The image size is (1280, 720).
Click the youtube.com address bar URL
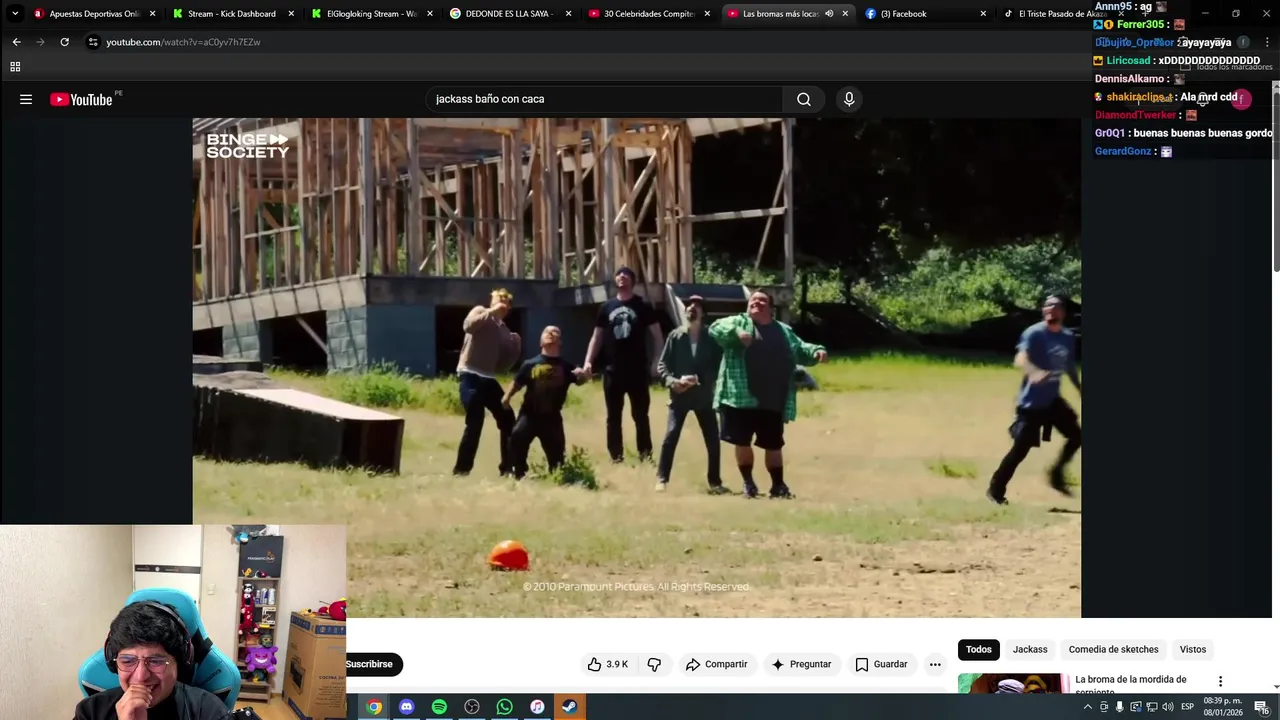tap(183, 42)
